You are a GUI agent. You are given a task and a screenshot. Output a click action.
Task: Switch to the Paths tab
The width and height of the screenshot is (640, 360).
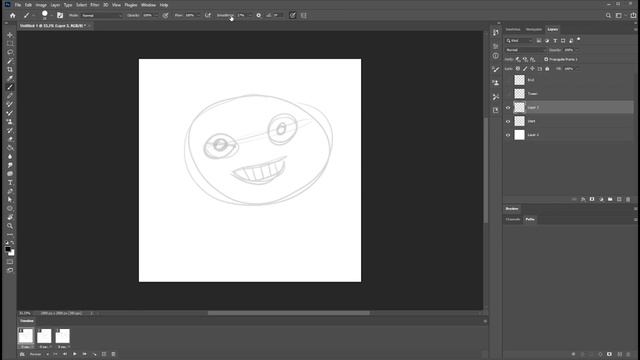click(x=530, y=219)
